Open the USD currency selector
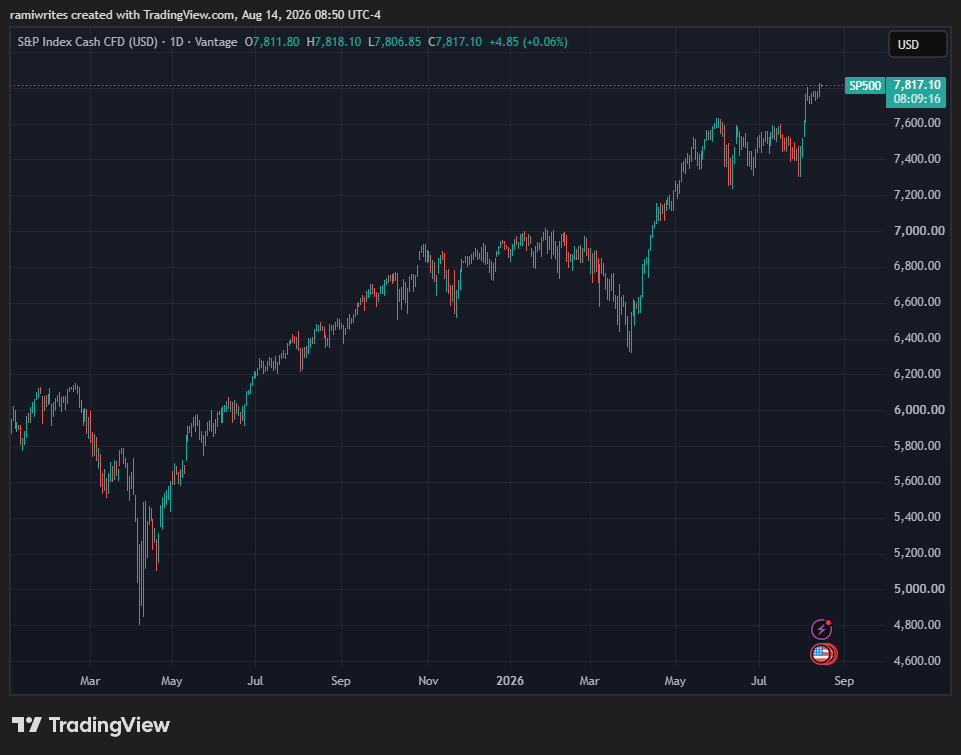Screen dimensions: 961x755 point(917,44)
